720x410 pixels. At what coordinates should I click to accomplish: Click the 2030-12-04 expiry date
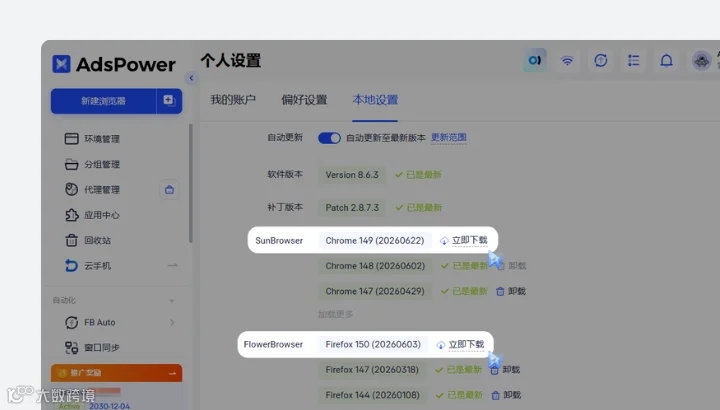pos(109,406)
